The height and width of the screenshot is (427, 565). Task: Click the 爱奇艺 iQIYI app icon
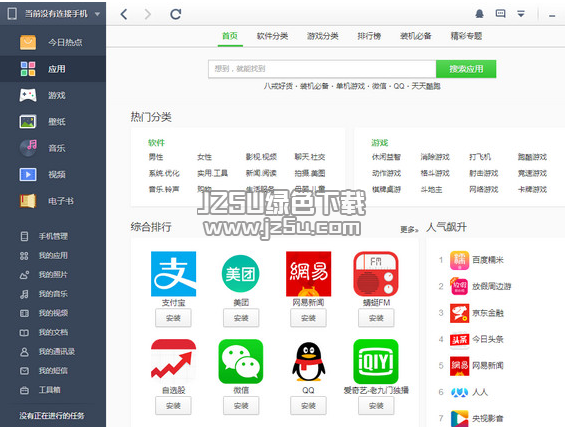pos(376,361)
